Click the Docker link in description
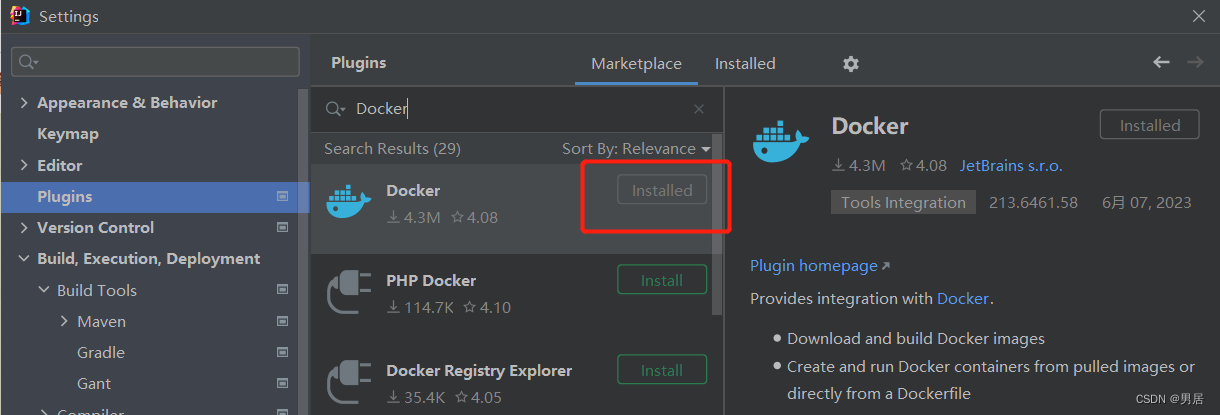Viewport: 1220px width, 415px height. (963, 298)
